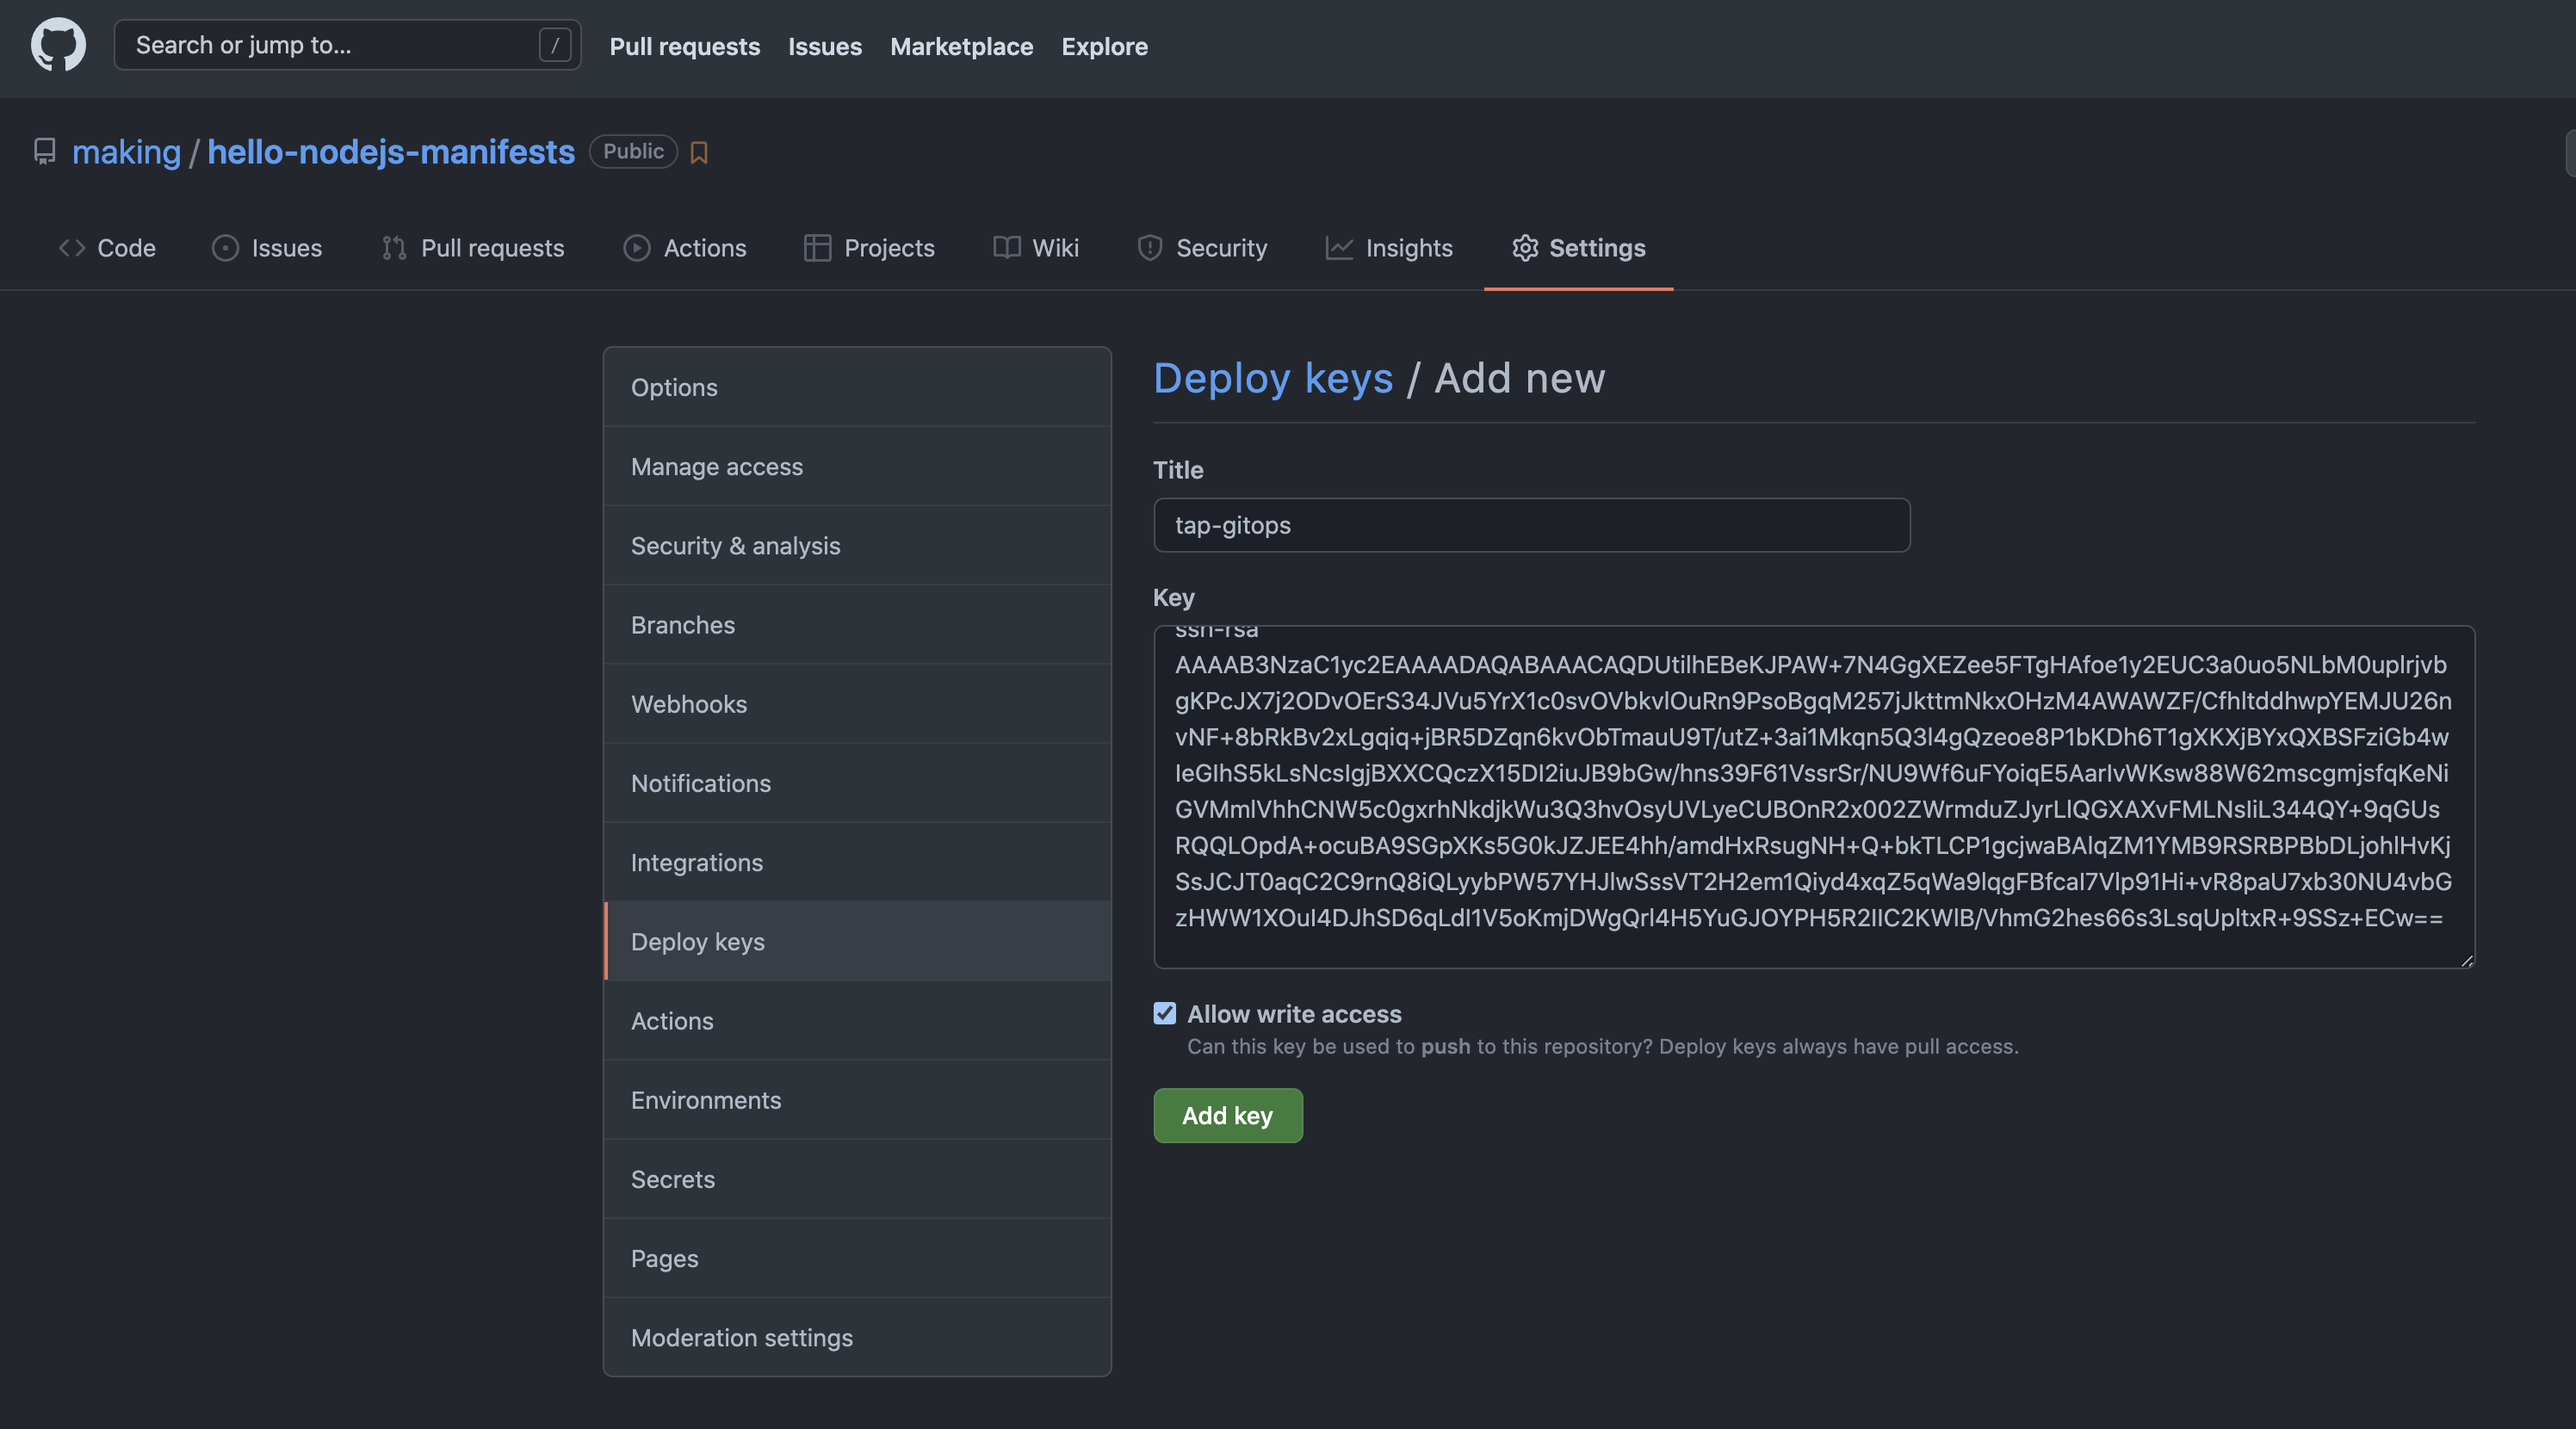Screen dimensions: 2576x1429
Task: Uncheck Allow write access checkbox
Action: pyautogui.click(x=1164, y=1013)
